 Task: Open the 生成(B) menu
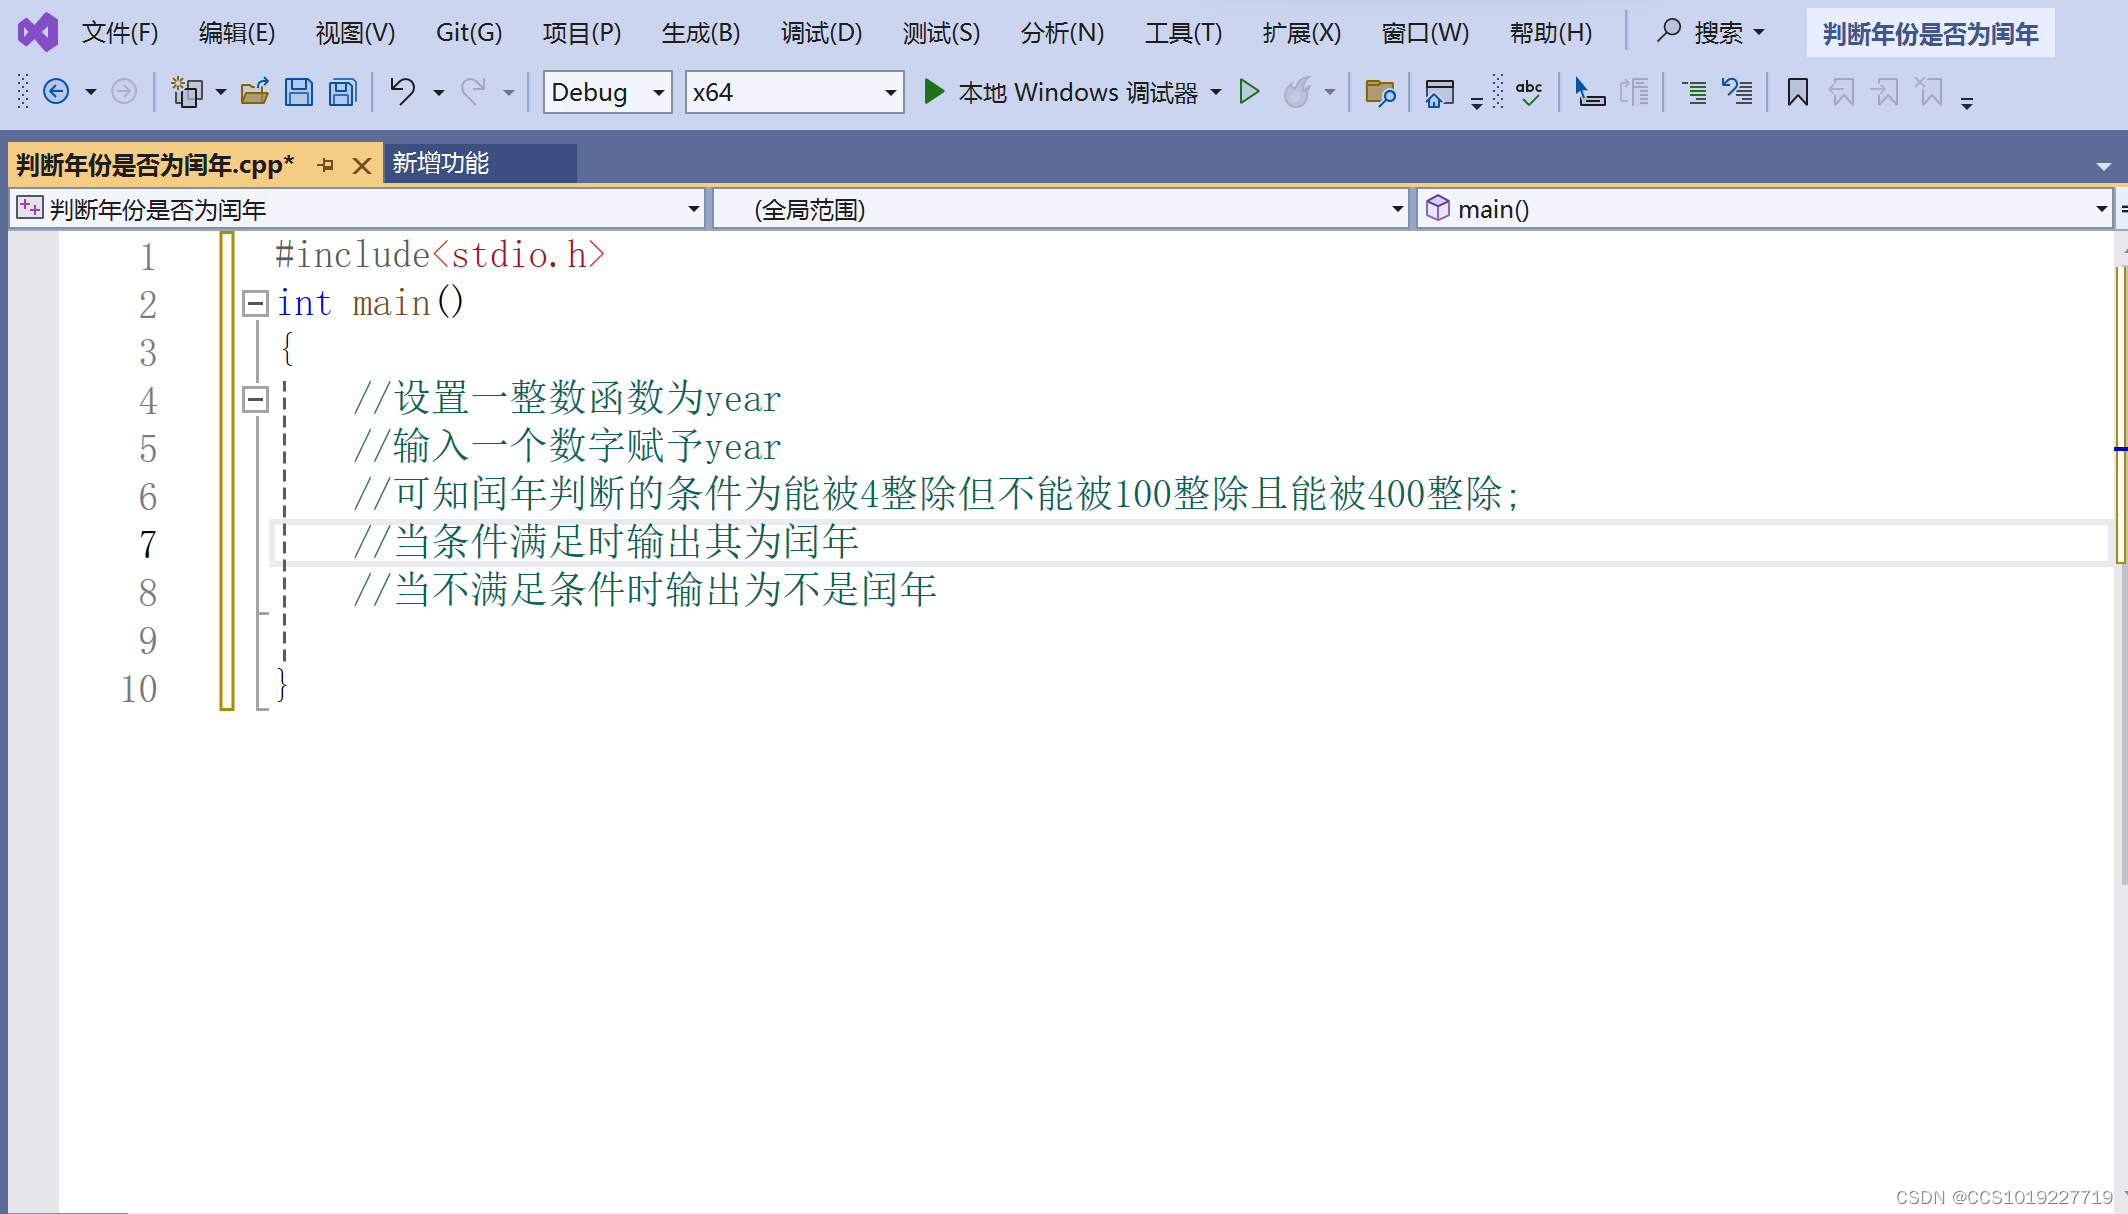pyautogui.click(x=701, y=33)
